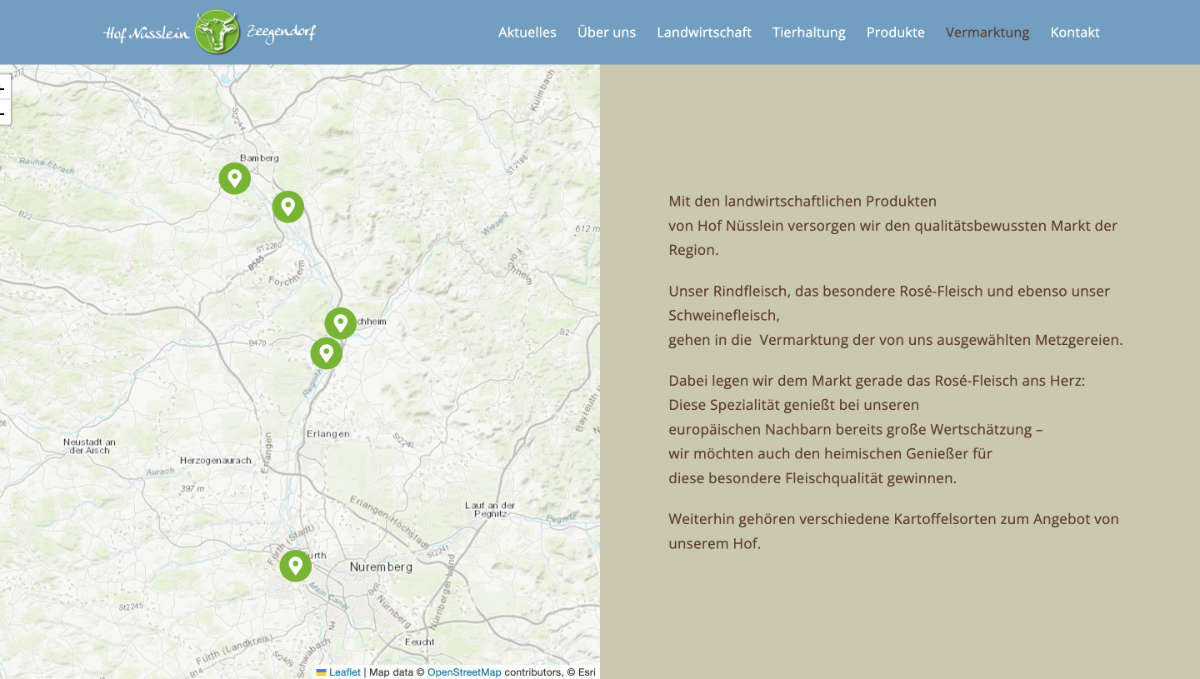Click the map marker southeast of Bamberg
This screenshot has width=1200, height=679.
click(288, 207)
